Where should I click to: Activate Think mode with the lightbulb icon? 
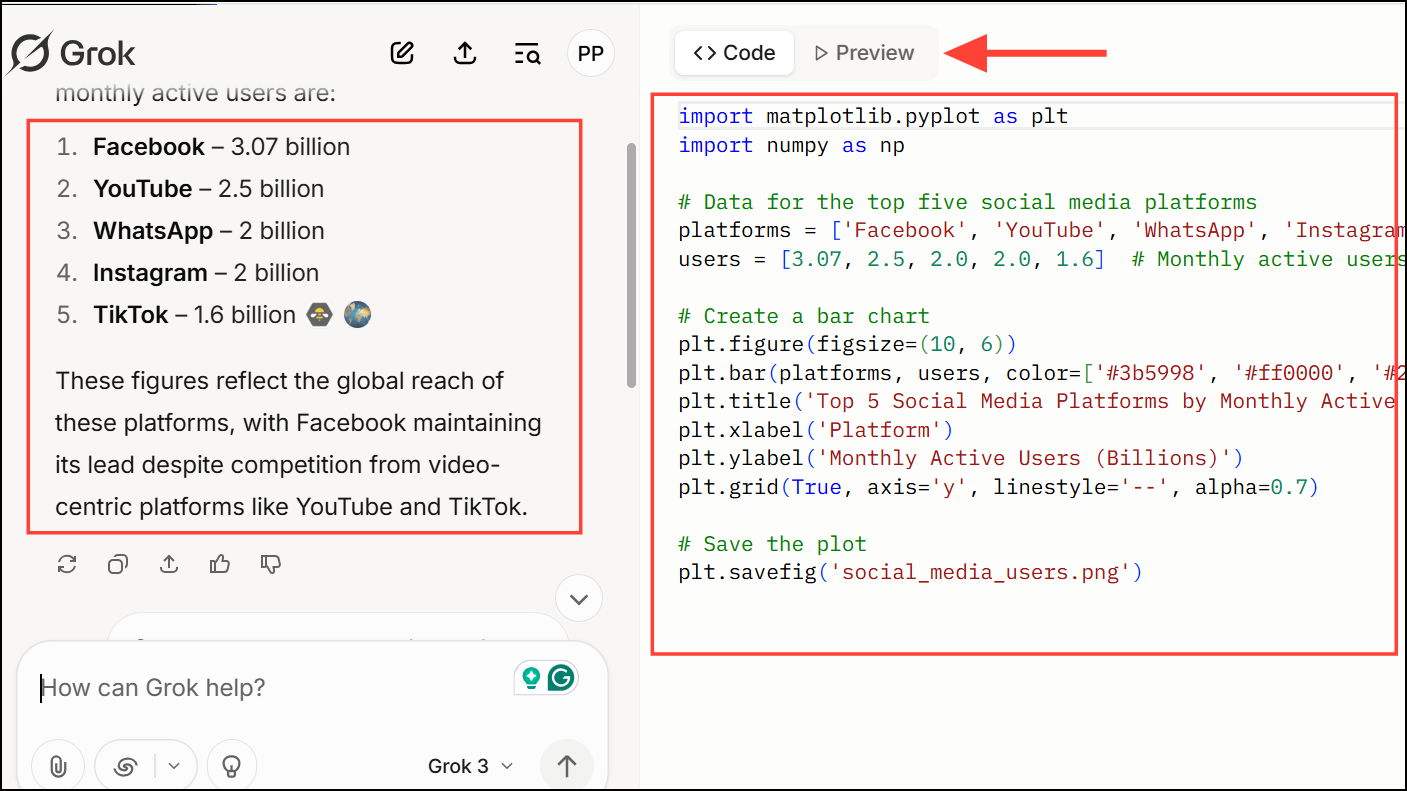[x=231, y=765]
